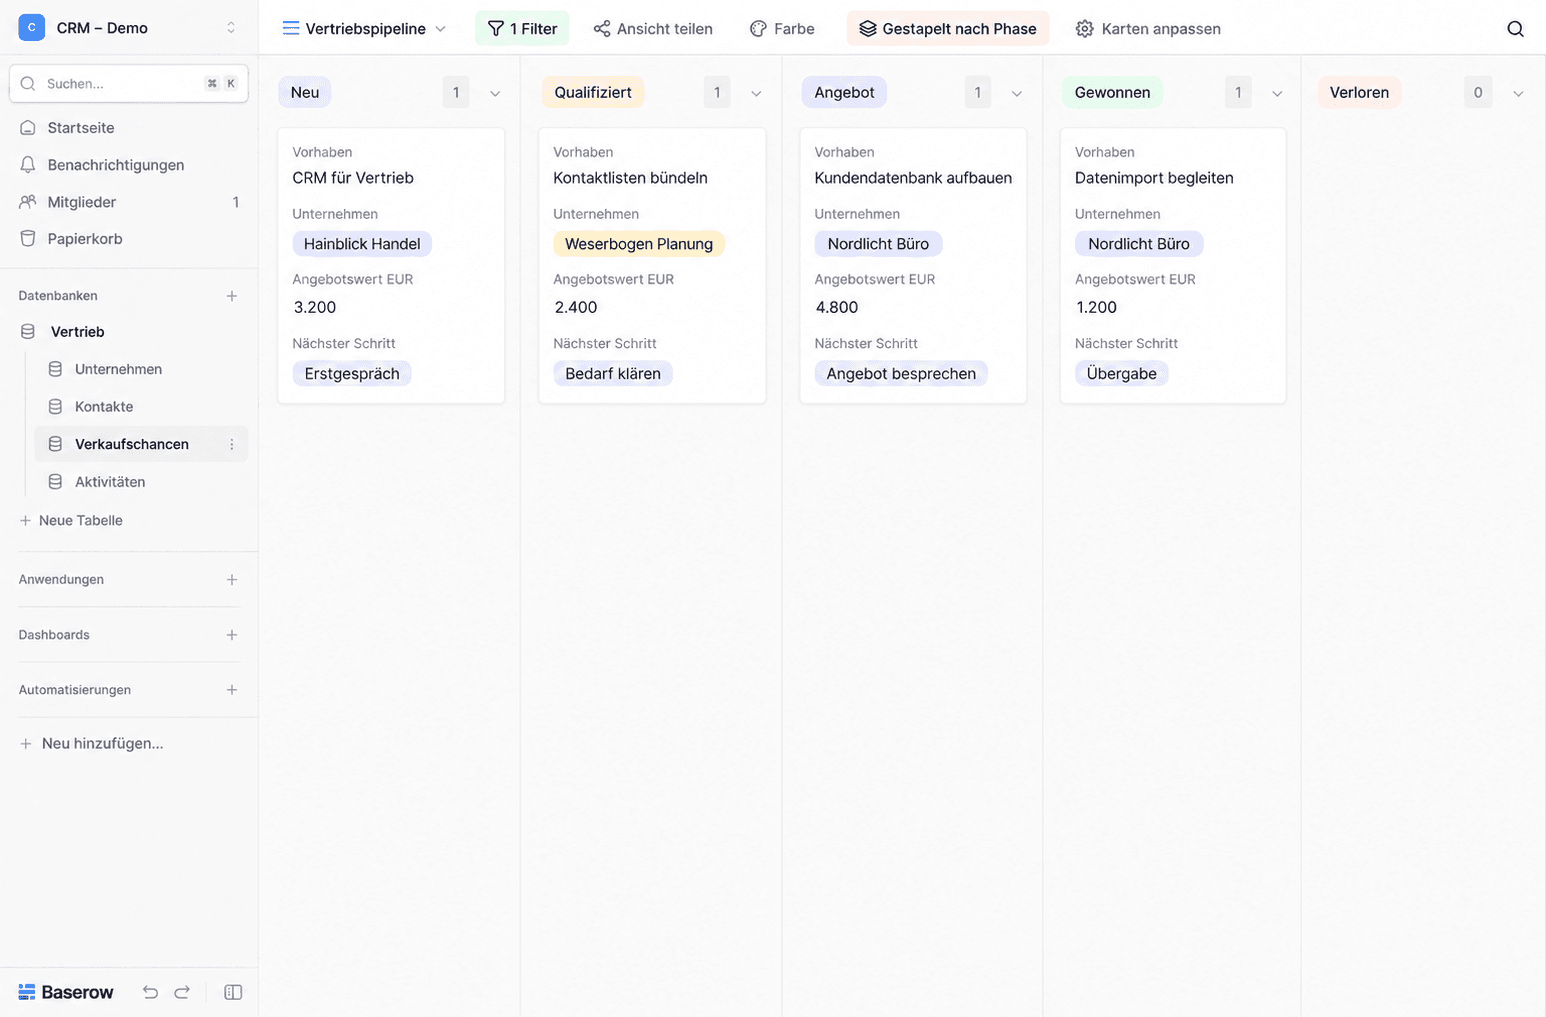Add a new automation with the plus icon
1546x1017 pixels.
point(232,690)
